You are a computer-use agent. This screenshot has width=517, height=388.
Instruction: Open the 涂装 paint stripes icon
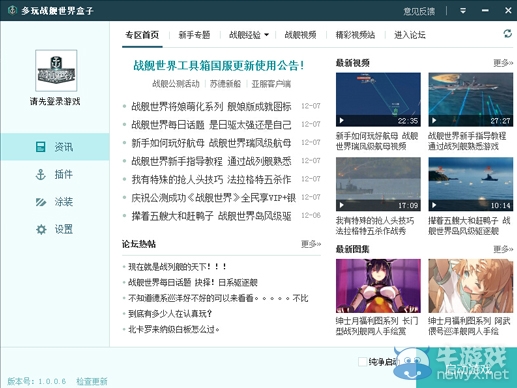tap(40, 202)
